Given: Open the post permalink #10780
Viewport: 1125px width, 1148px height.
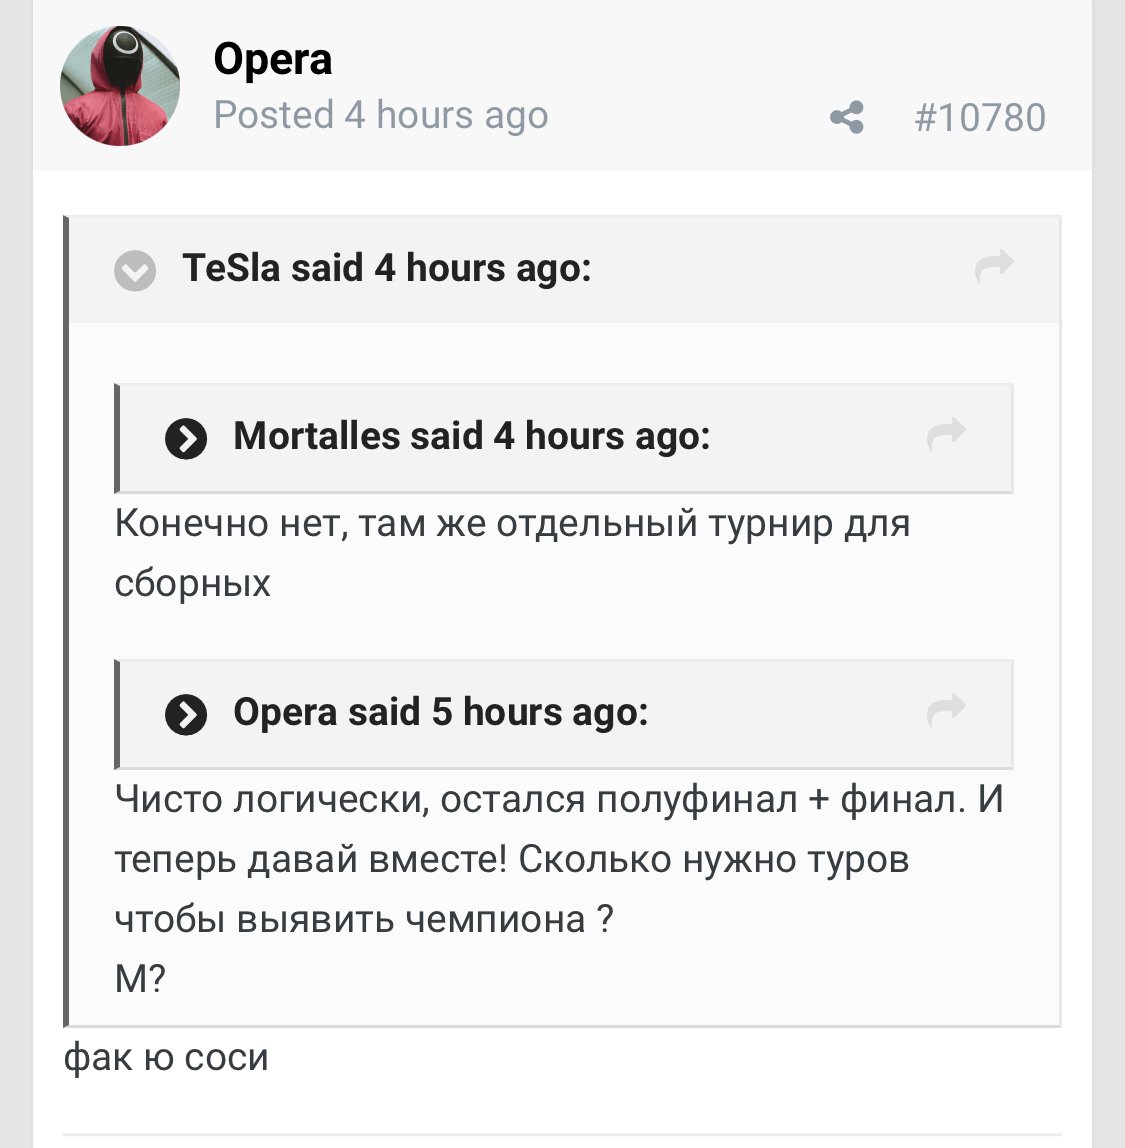Looking at the screenshot, I should pyautogui.click(x=981, y=117).
